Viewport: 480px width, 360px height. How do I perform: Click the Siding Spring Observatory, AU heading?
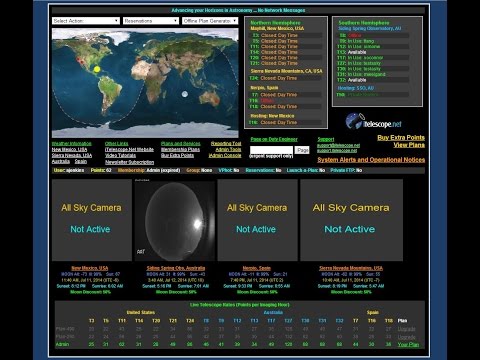click(370, 28)
